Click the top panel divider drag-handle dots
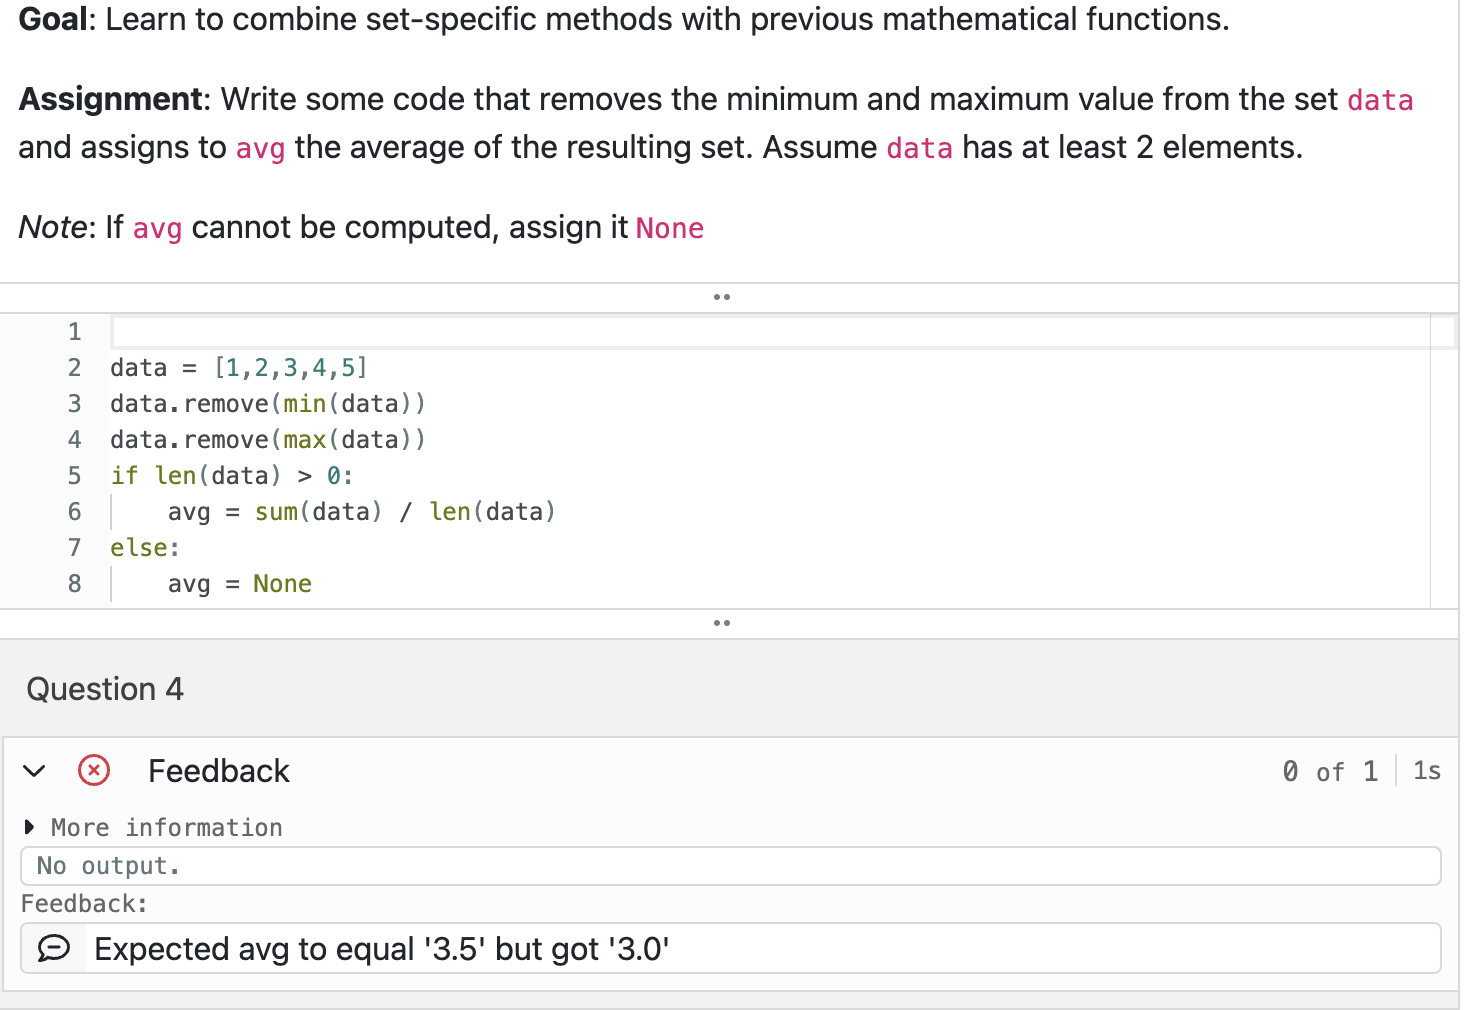The width and height of the screenshot is (1468, 1010). pos(722,297)
